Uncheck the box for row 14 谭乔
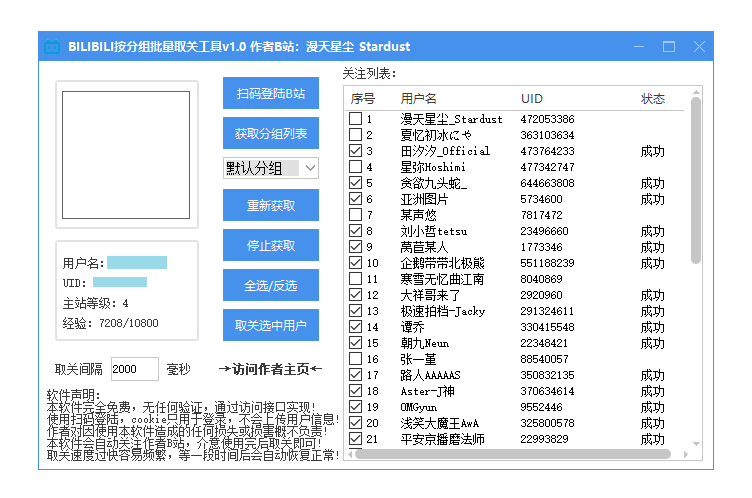Screen dimensions: 752x498 pyautogui.click(x=355, y=327)
